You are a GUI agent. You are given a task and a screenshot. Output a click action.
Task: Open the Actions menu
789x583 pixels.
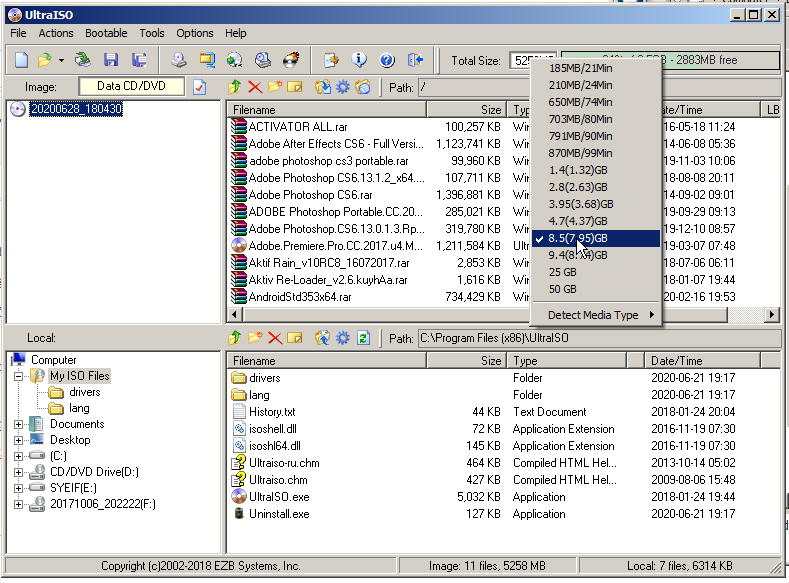click(x=56, y=33)
